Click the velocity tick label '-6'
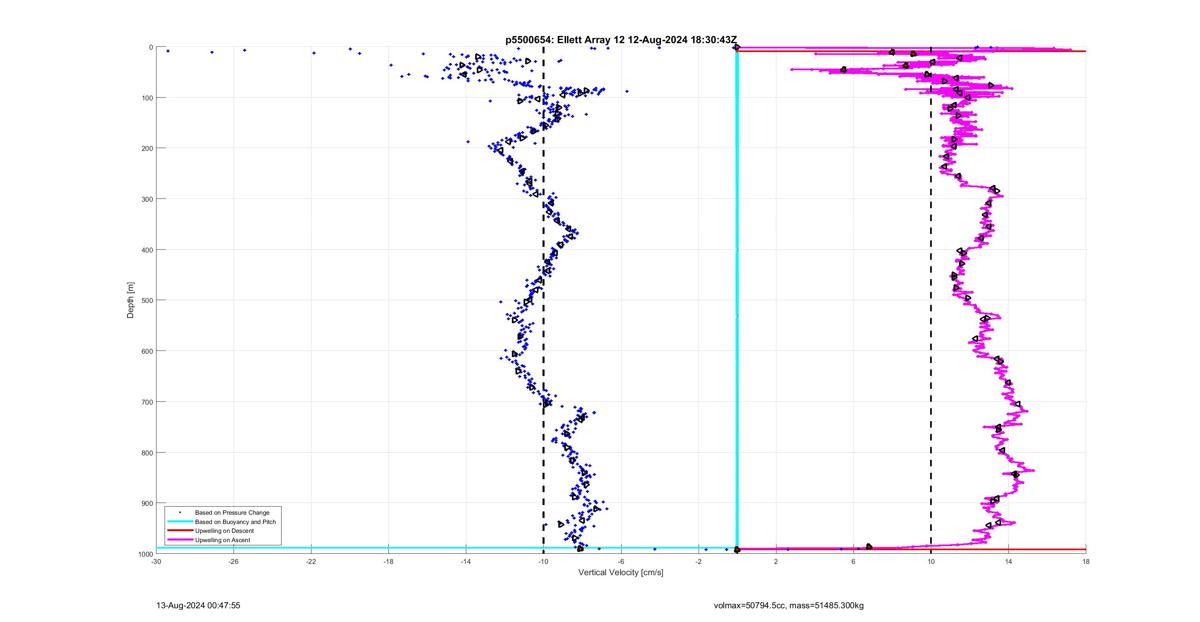1200x622 pixels. coord(621,562)
